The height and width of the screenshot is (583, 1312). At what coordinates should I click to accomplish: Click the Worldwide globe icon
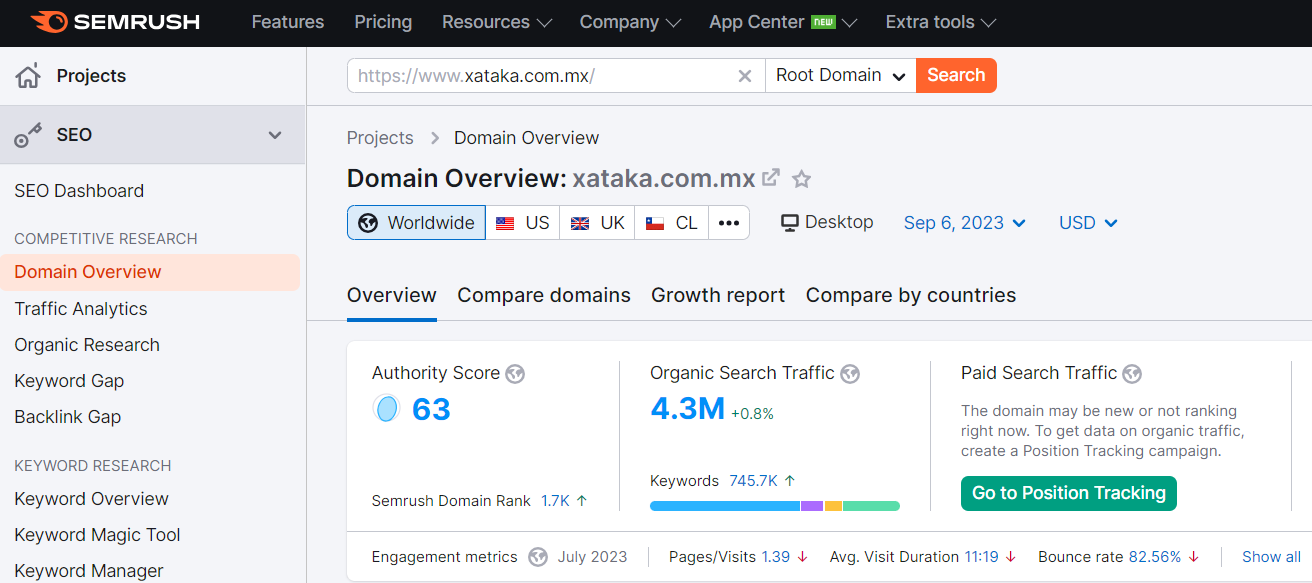[x=368, y=223]
